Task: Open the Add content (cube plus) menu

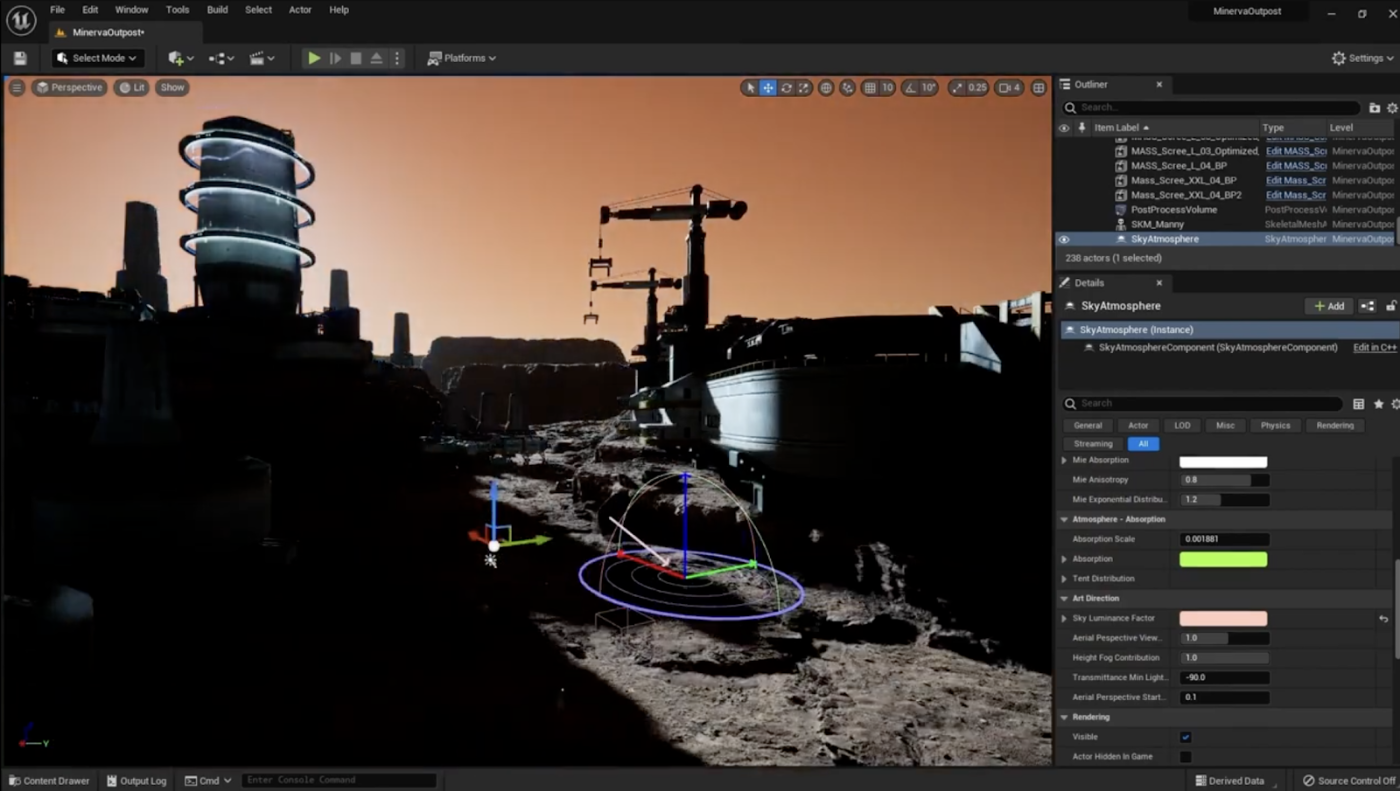Action: click(x=179, y=58)
